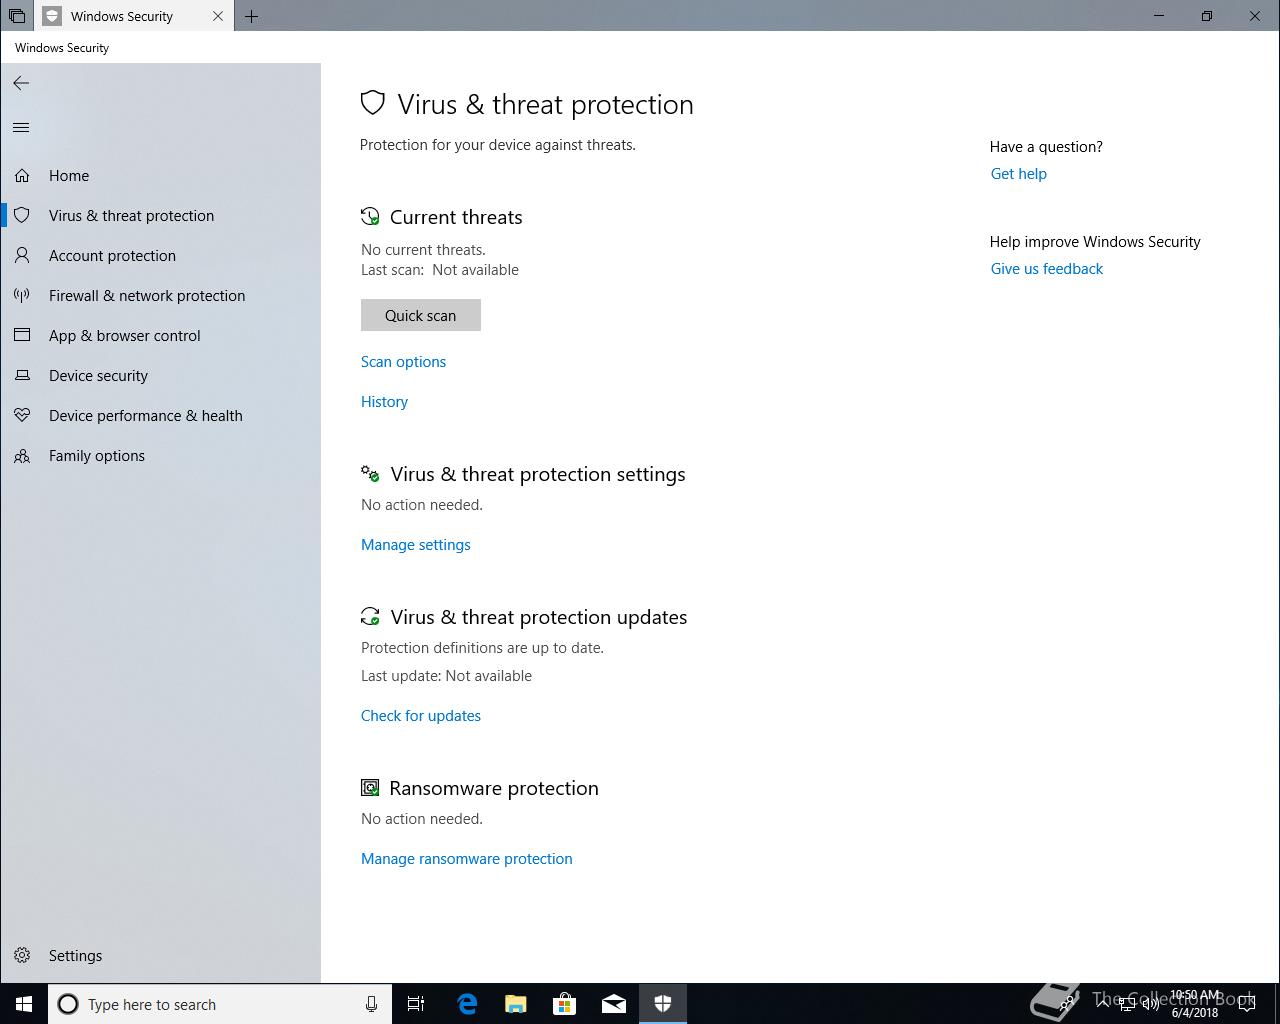Open Task View from taskbar
The width and height of the screenshot is (1280, 1024).
point(416,1004)
